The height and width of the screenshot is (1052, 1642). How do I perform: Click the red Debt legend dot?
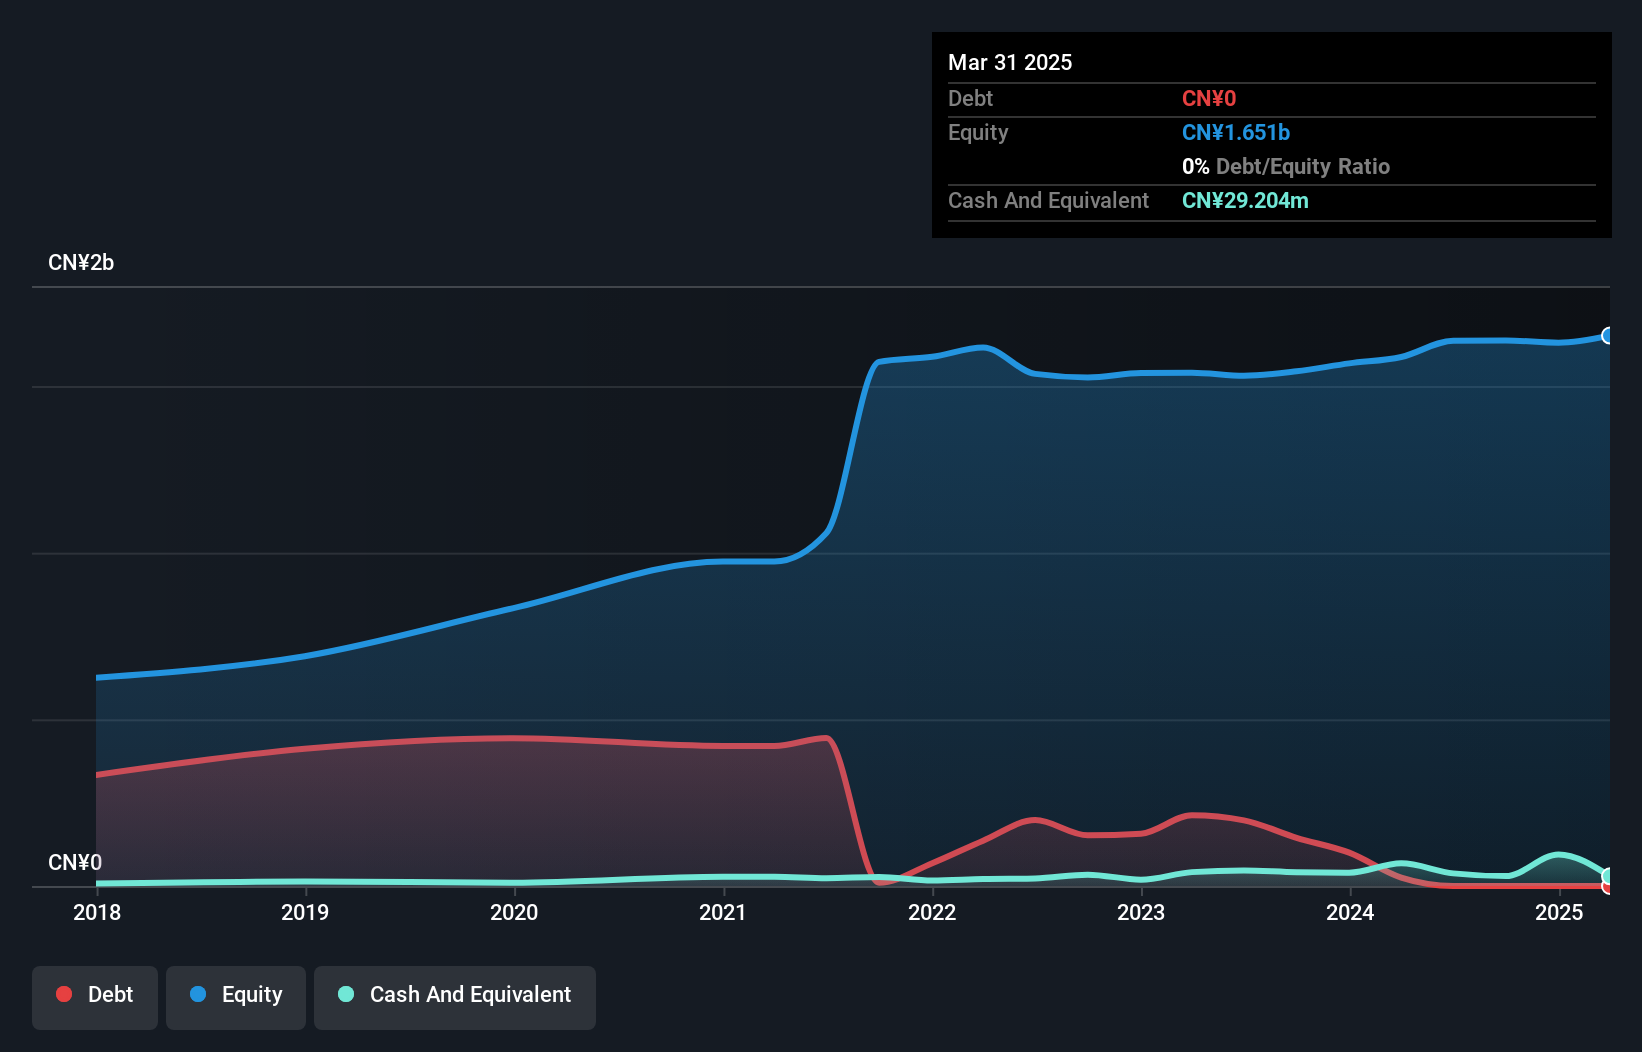click(64, 994)
